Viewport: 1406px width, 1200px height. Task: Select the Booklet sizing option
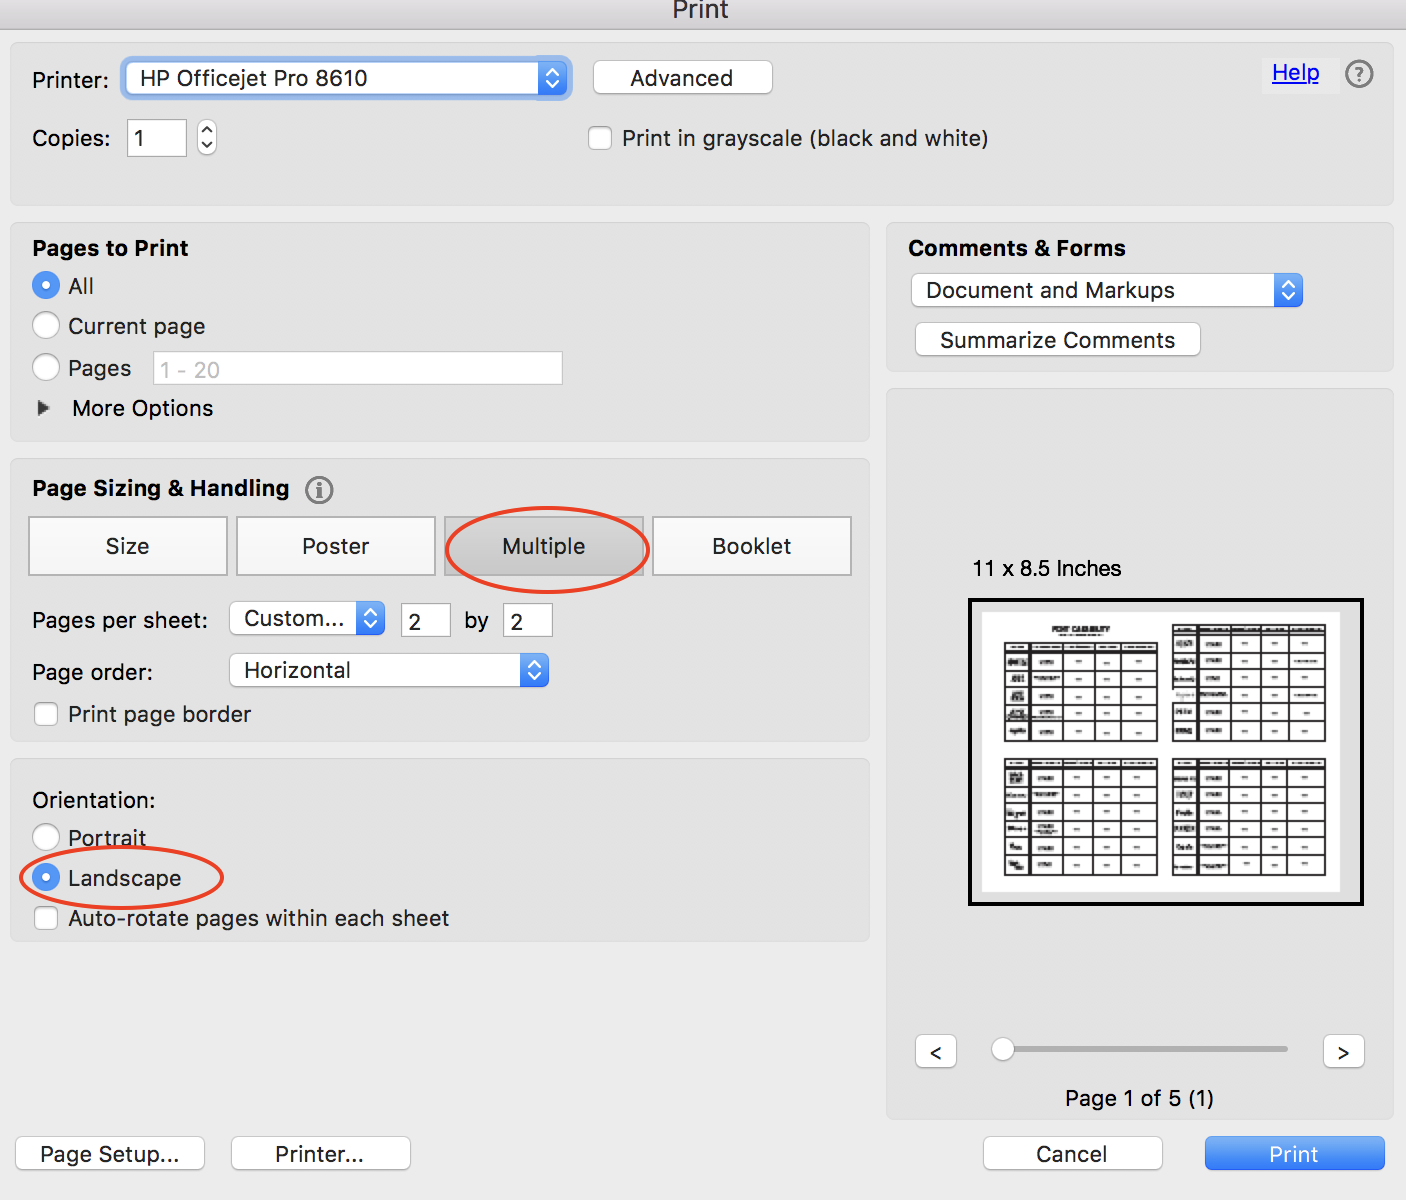click(x=752, y=546)
